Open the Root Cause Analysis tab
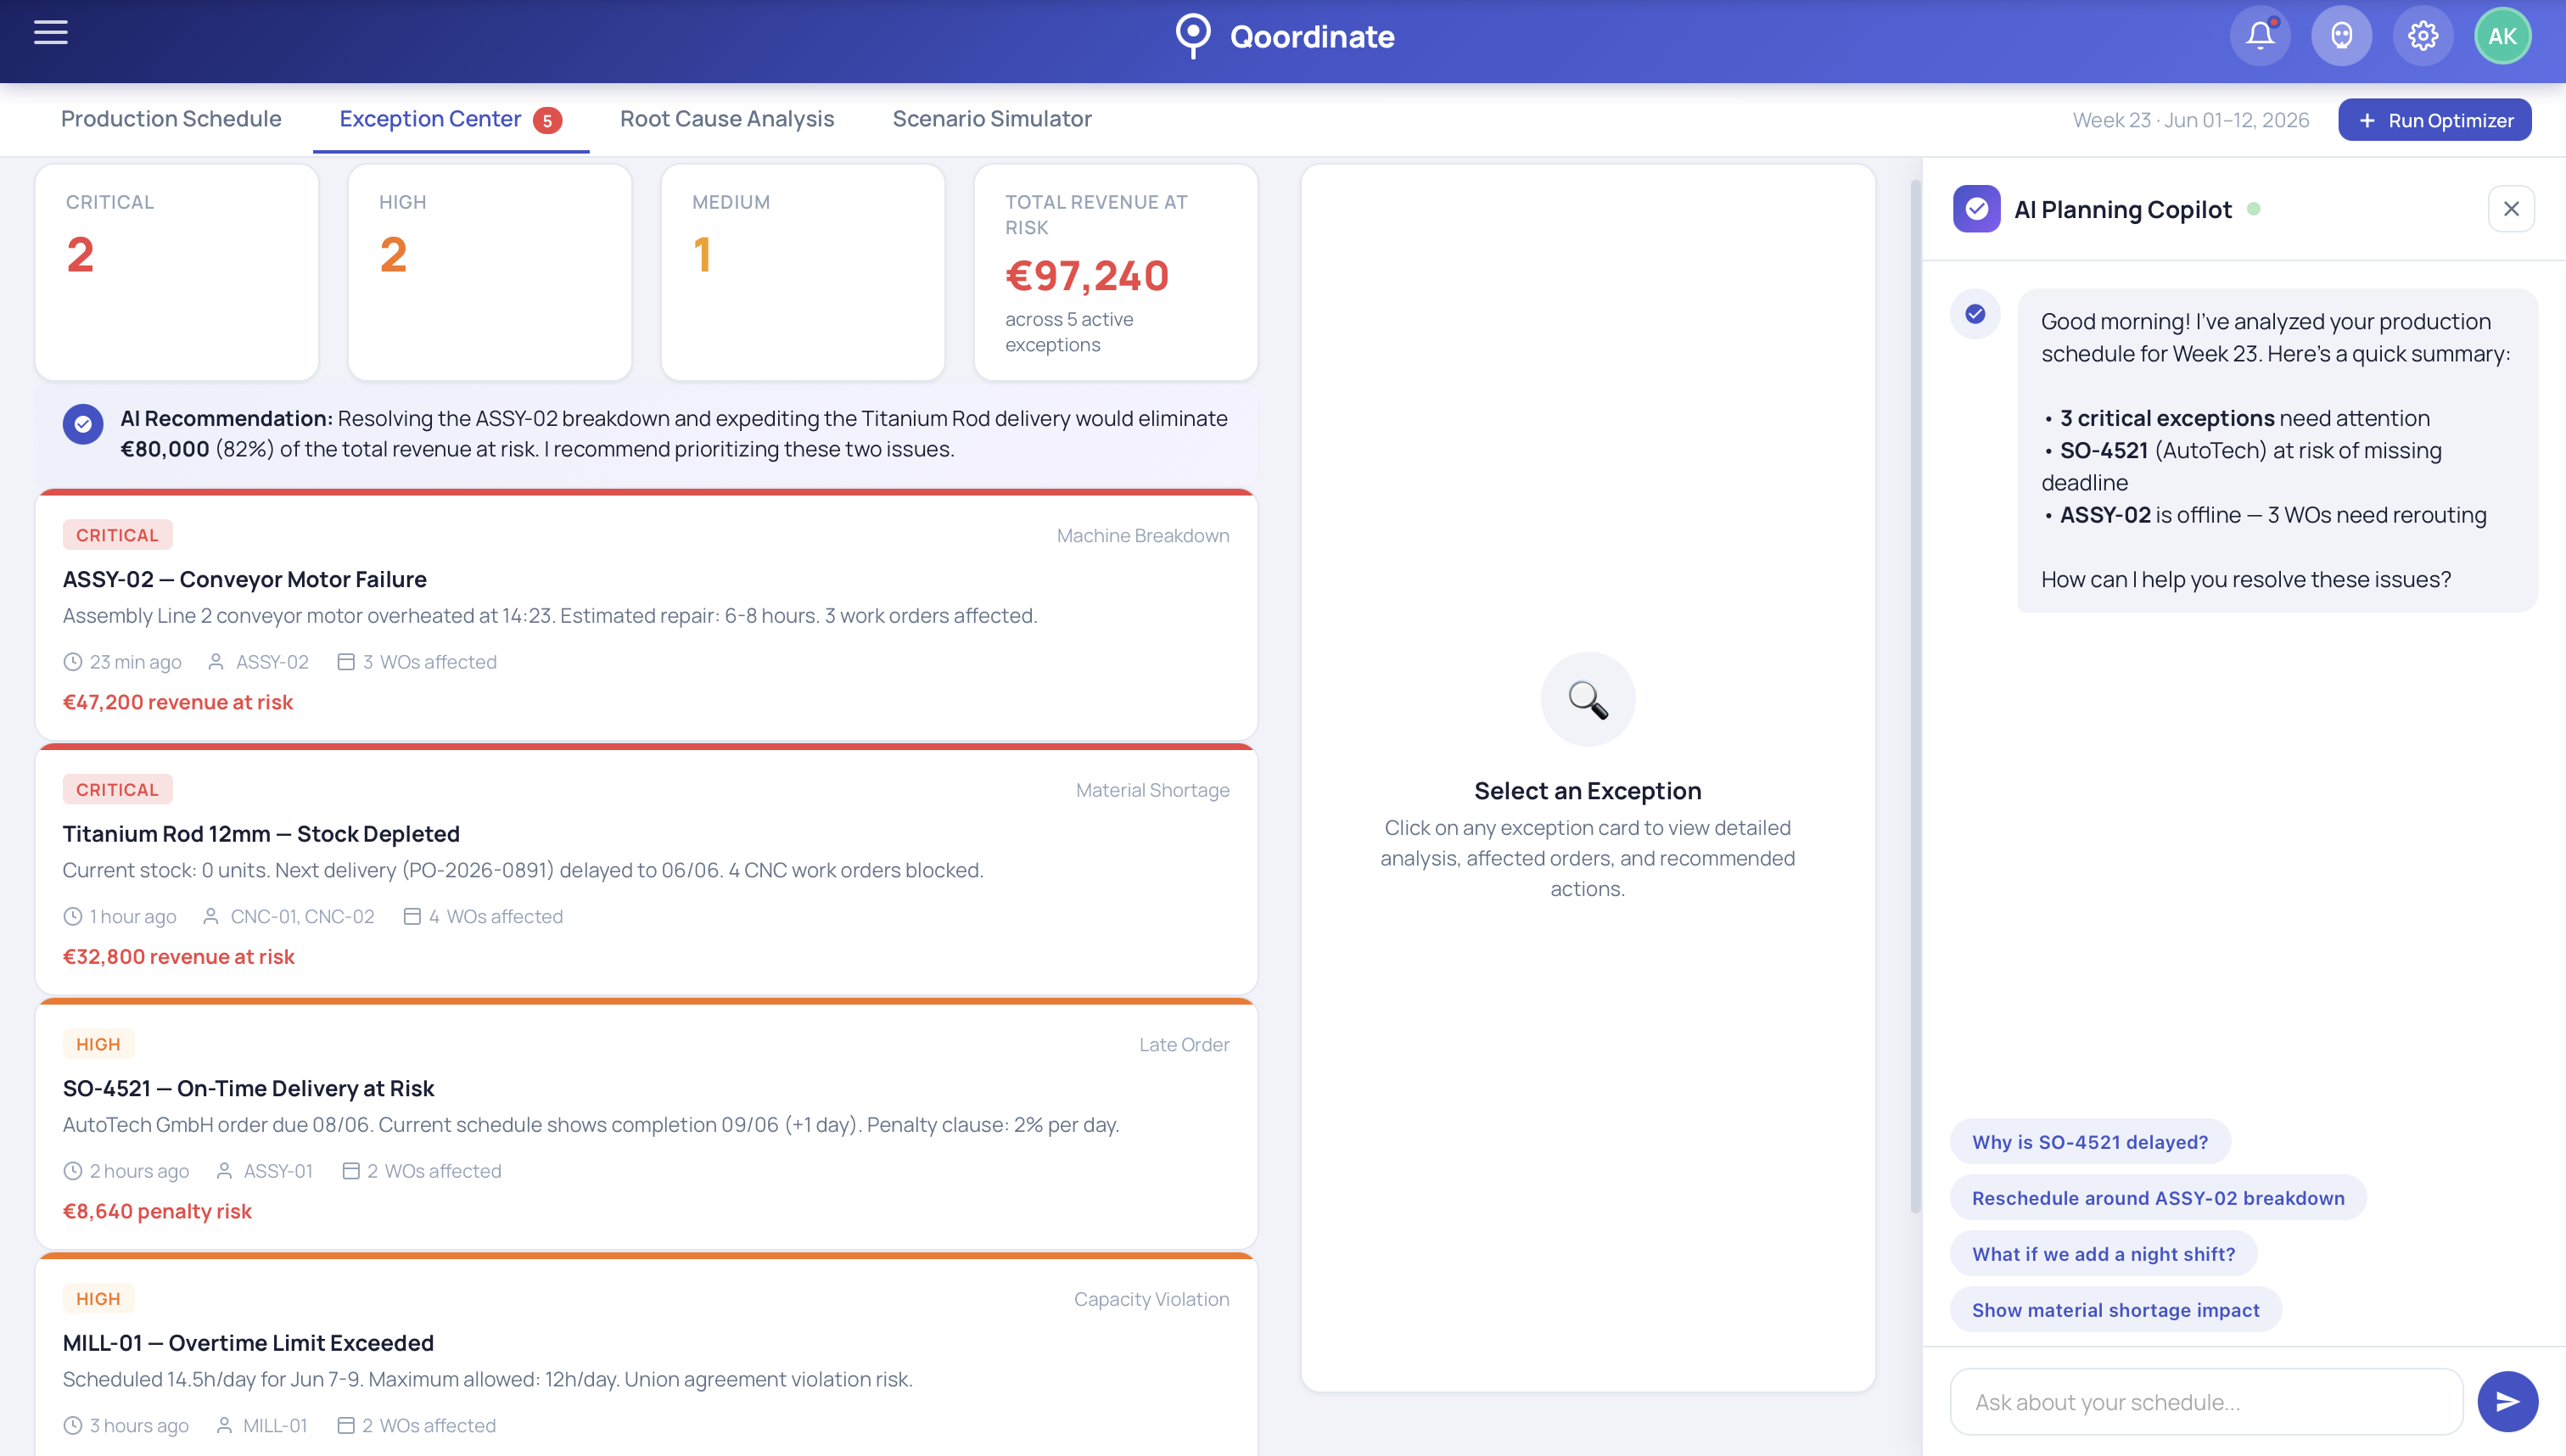 [727, 119]
